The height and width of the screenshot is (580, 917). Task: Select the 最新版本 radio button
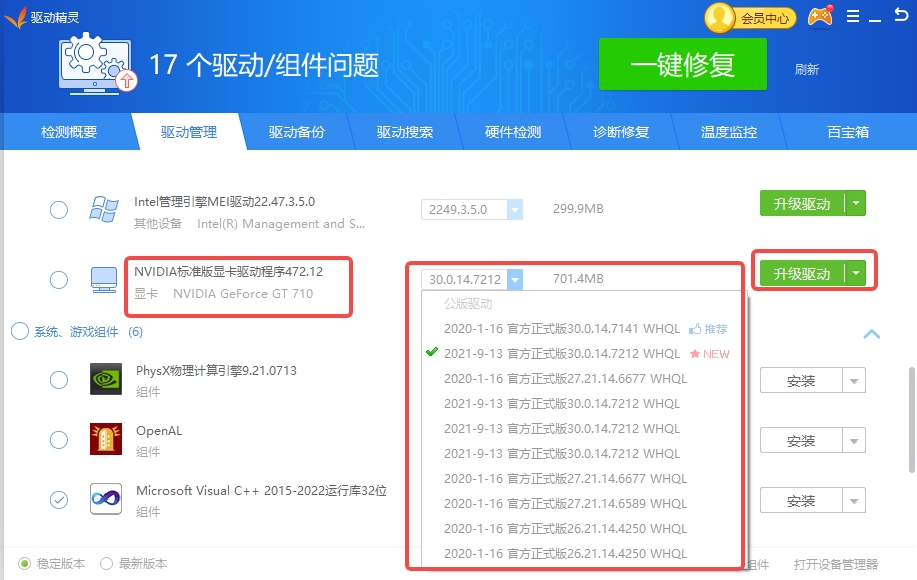point(106,564)
